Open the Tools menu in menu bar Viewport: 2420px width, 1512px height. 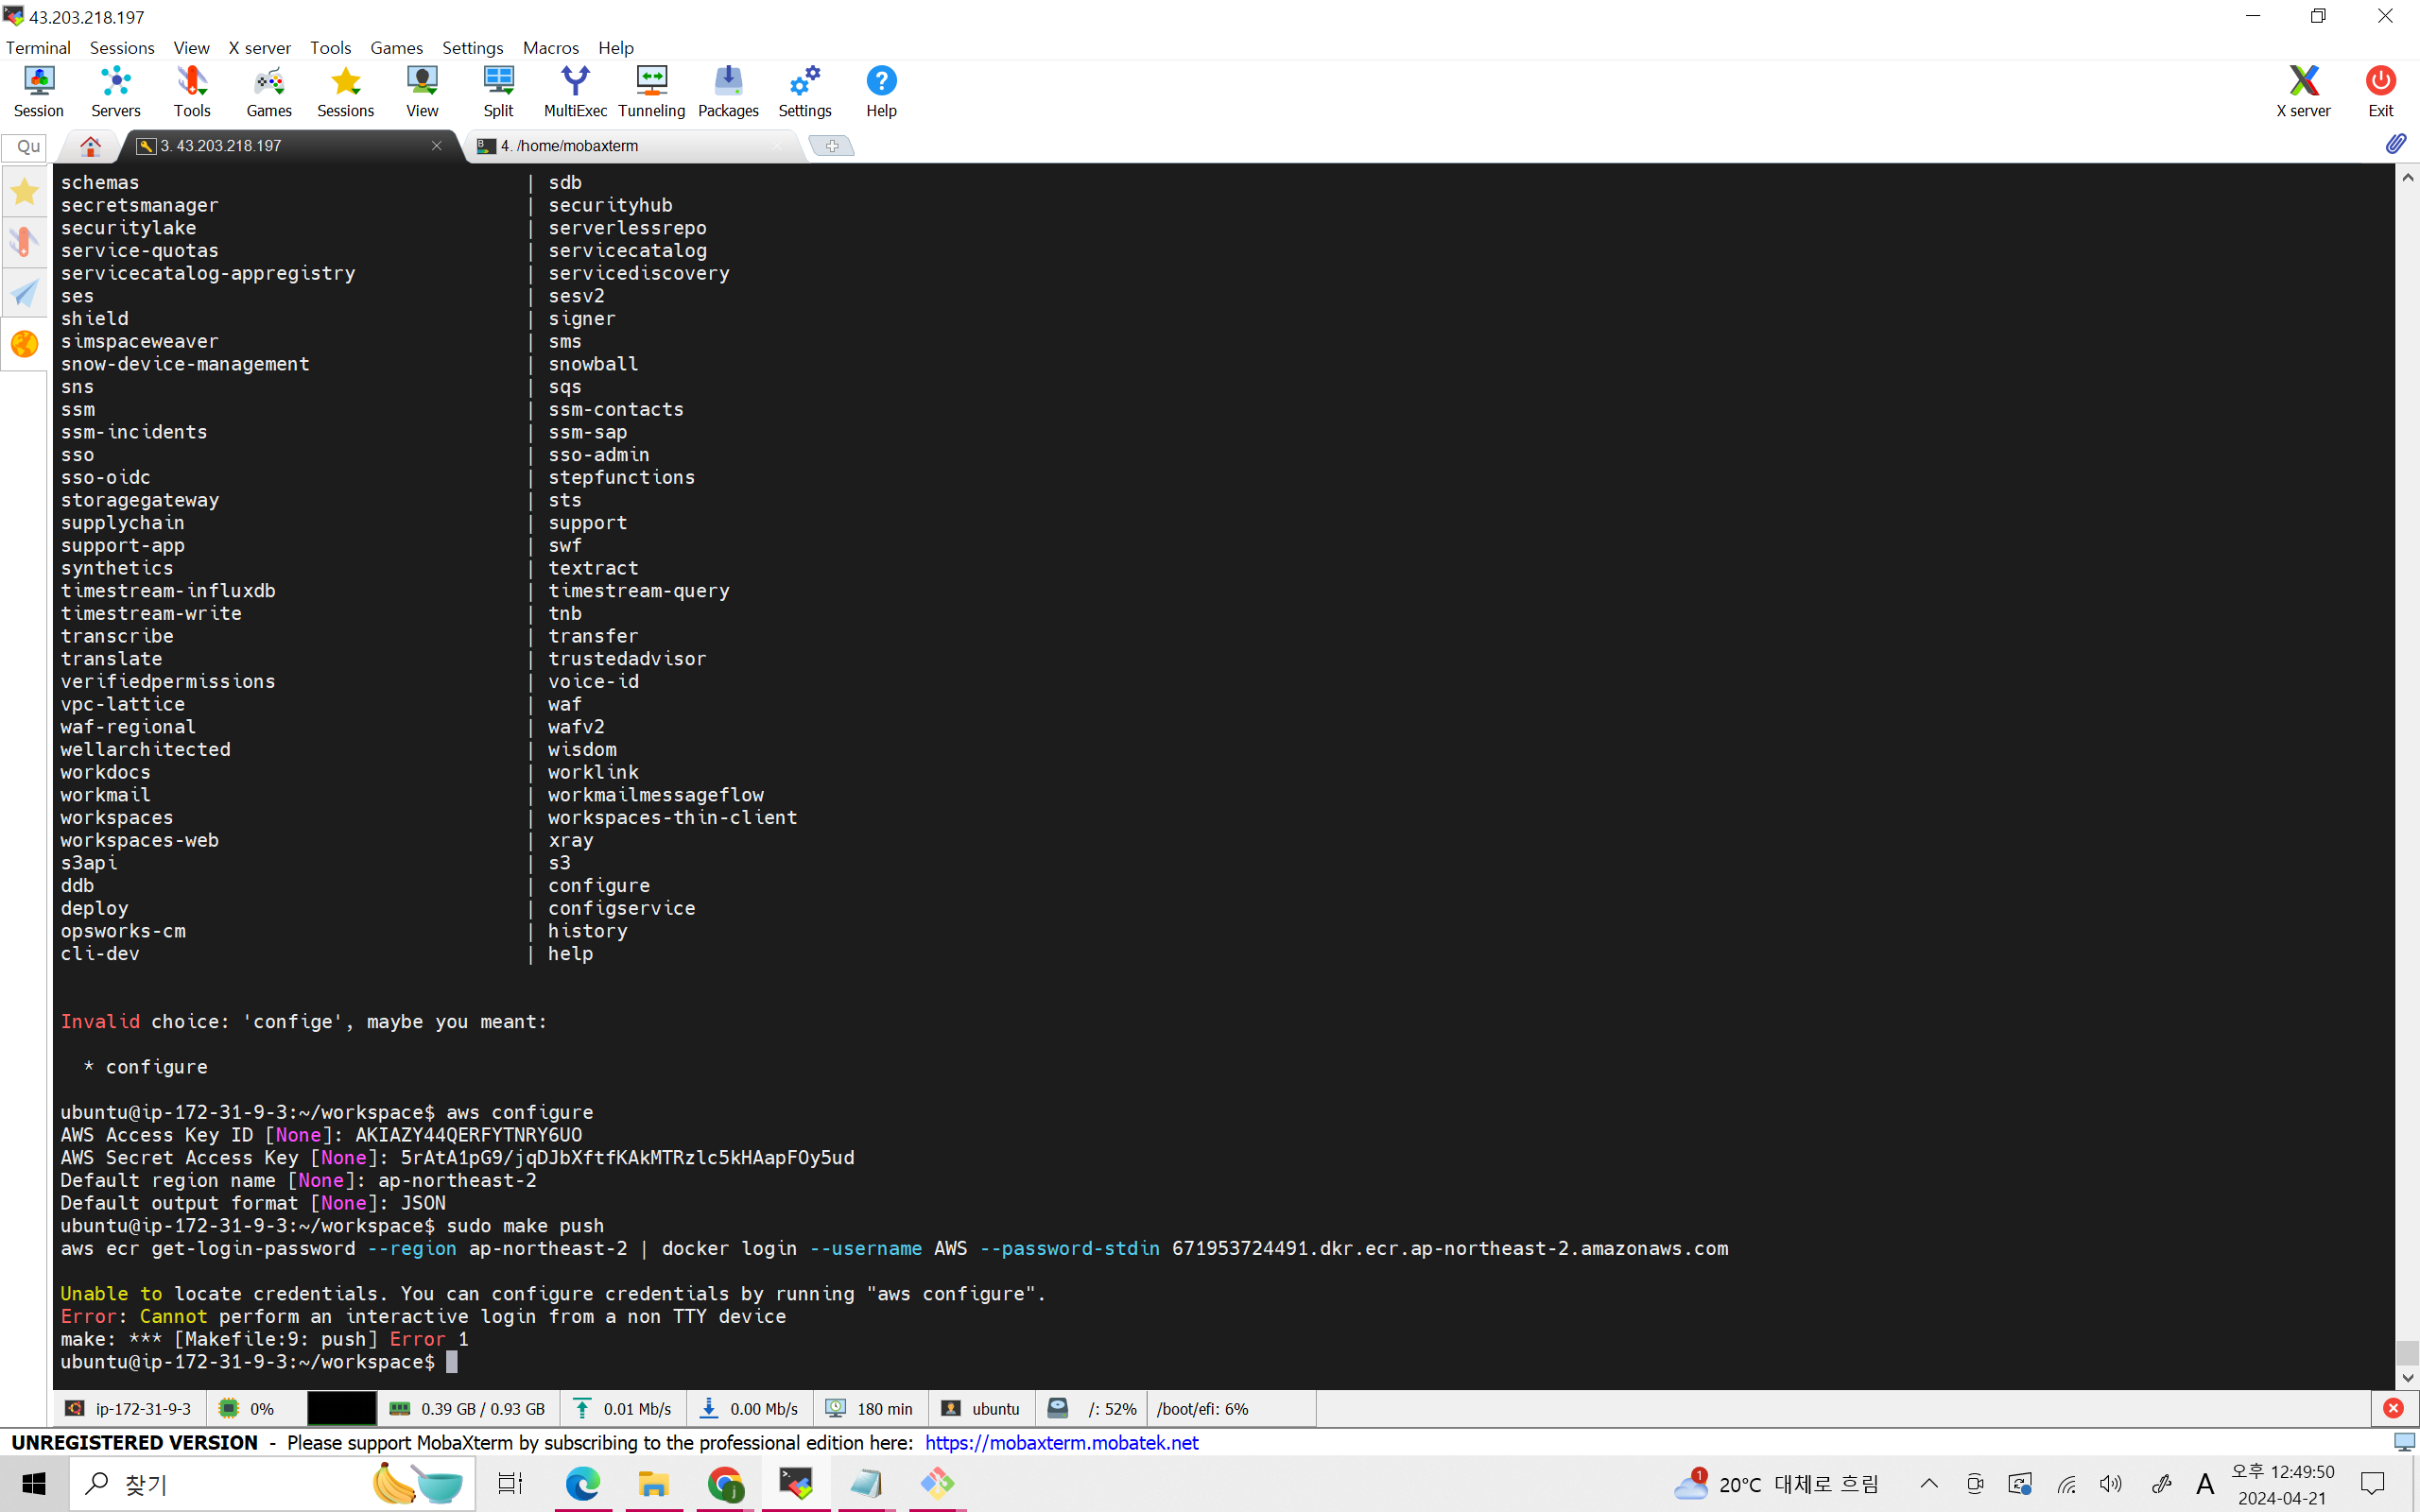(x=330, y=48)
